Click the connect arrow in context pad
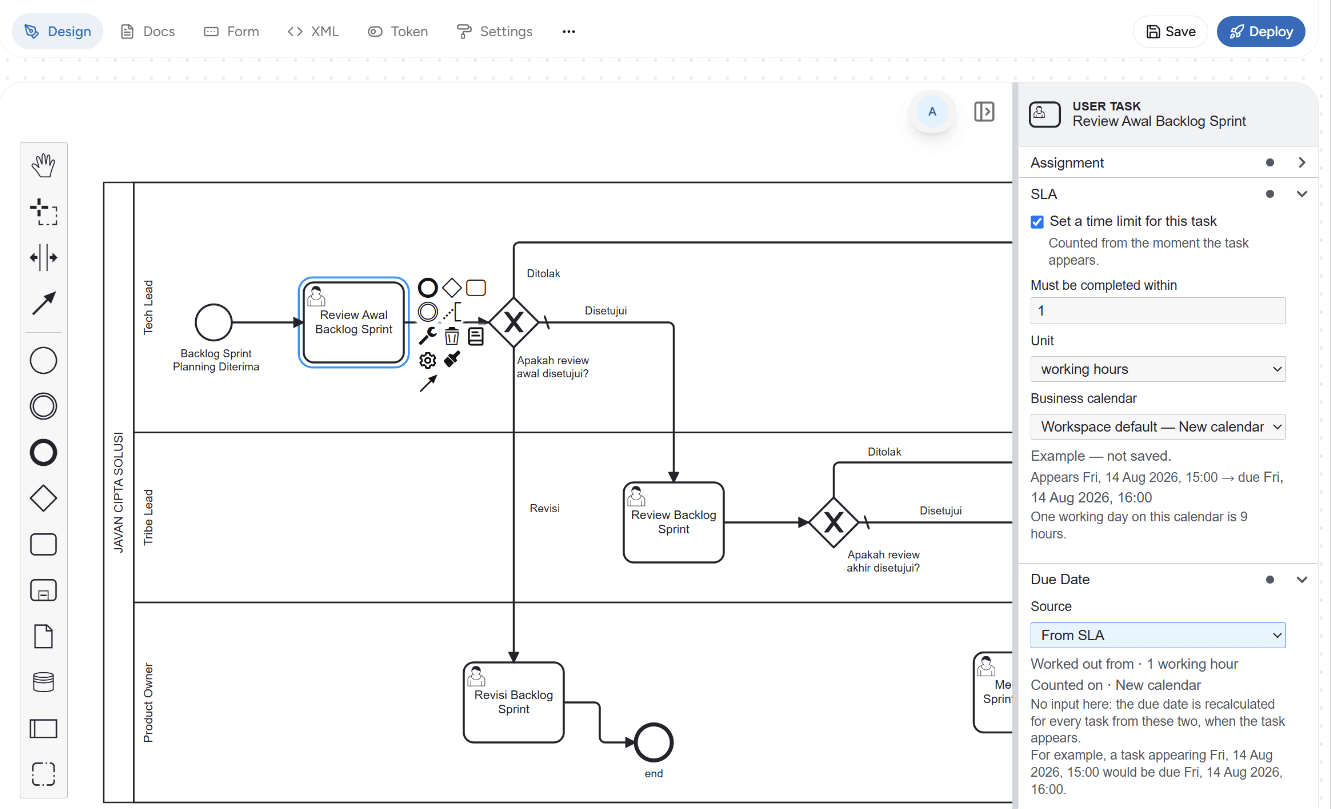Viewport: 1331px width, 809px height. (428, 383)
